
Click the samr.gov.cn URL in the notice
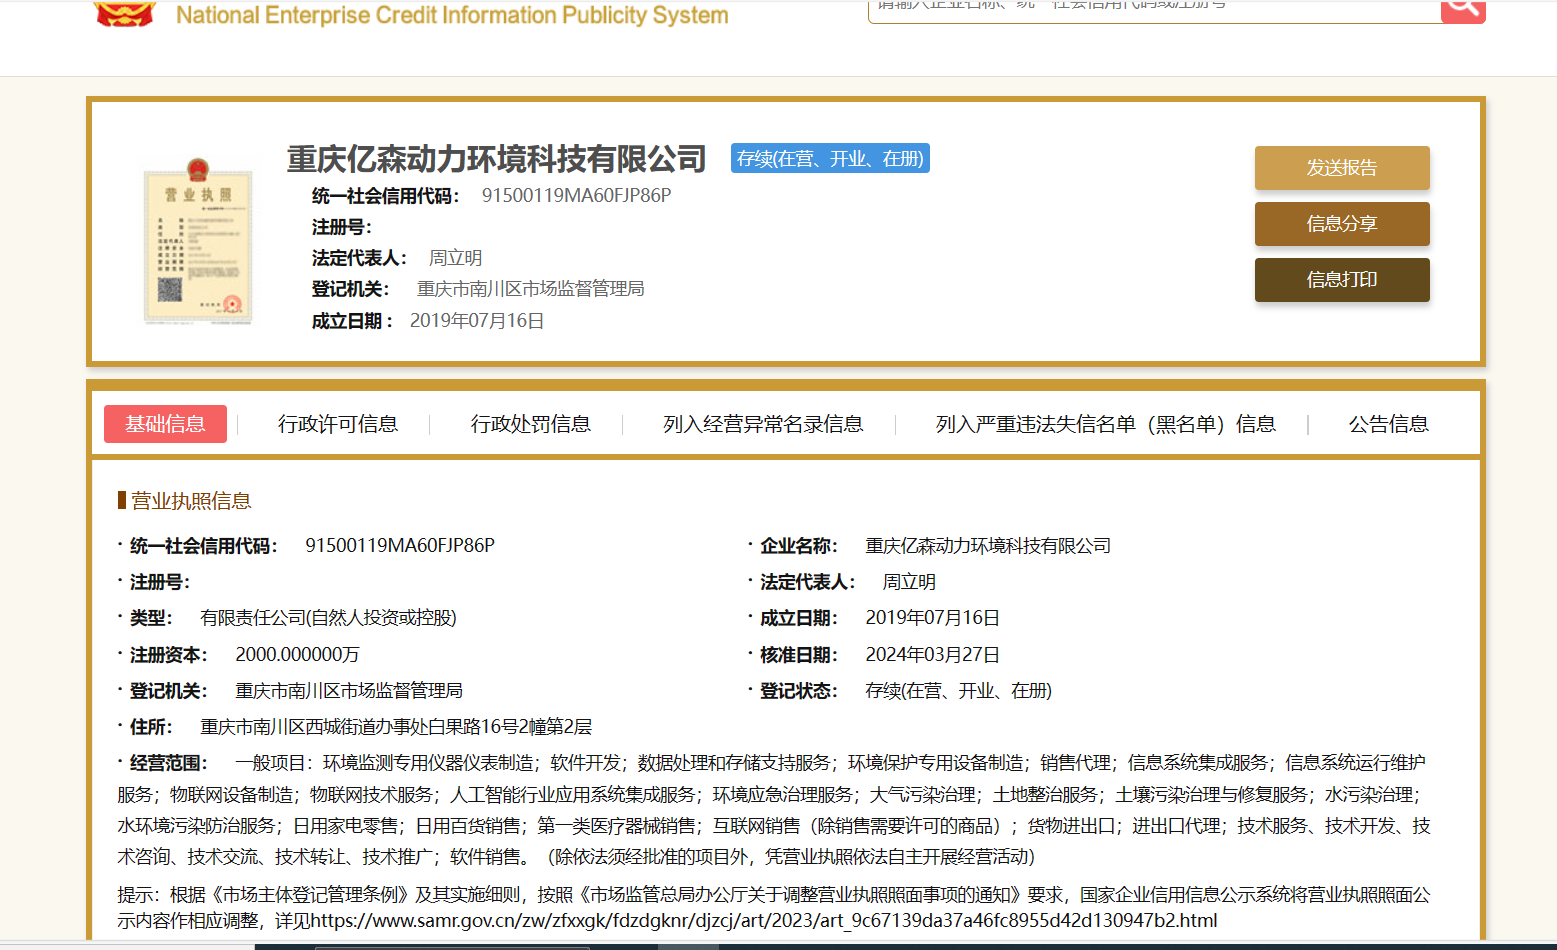764,920
